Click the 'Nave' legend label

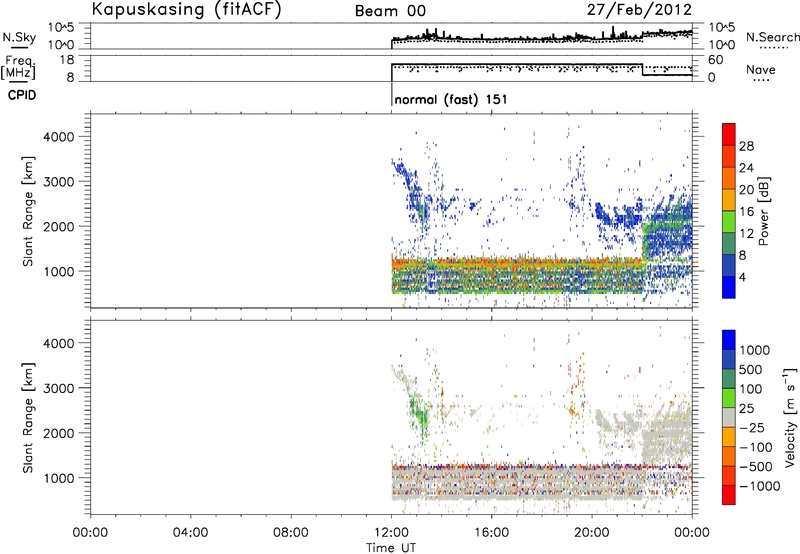pyautogui.click(x=761, y=69)
